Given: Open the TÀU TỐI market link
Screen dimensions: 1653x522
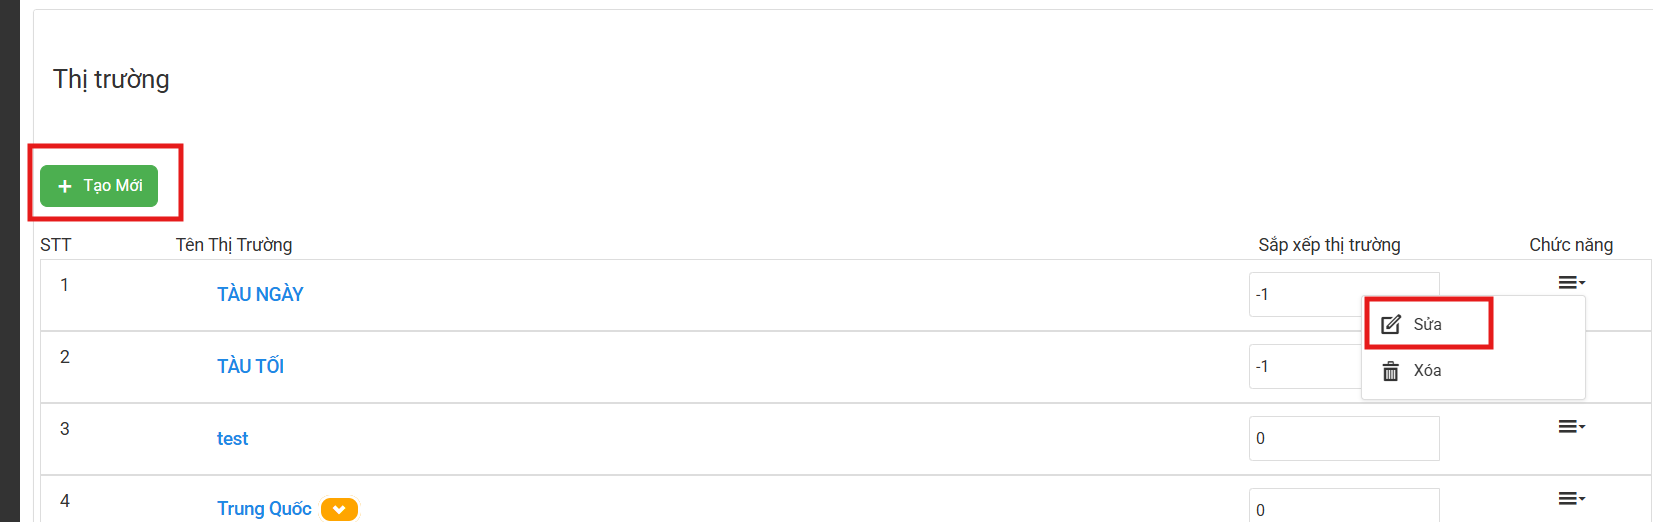Looking at the screenshot, I should click(251, 366).
